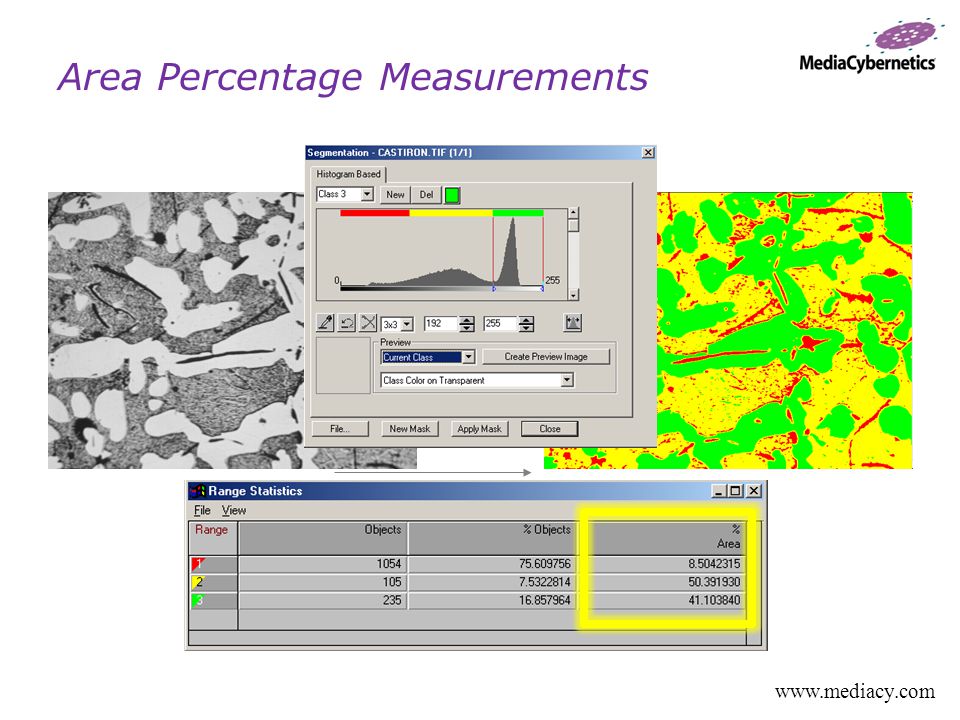This screenshot has width=960, height=720.
Task: Click the histogram scrollbar up arrow
Action: point(573,212)
